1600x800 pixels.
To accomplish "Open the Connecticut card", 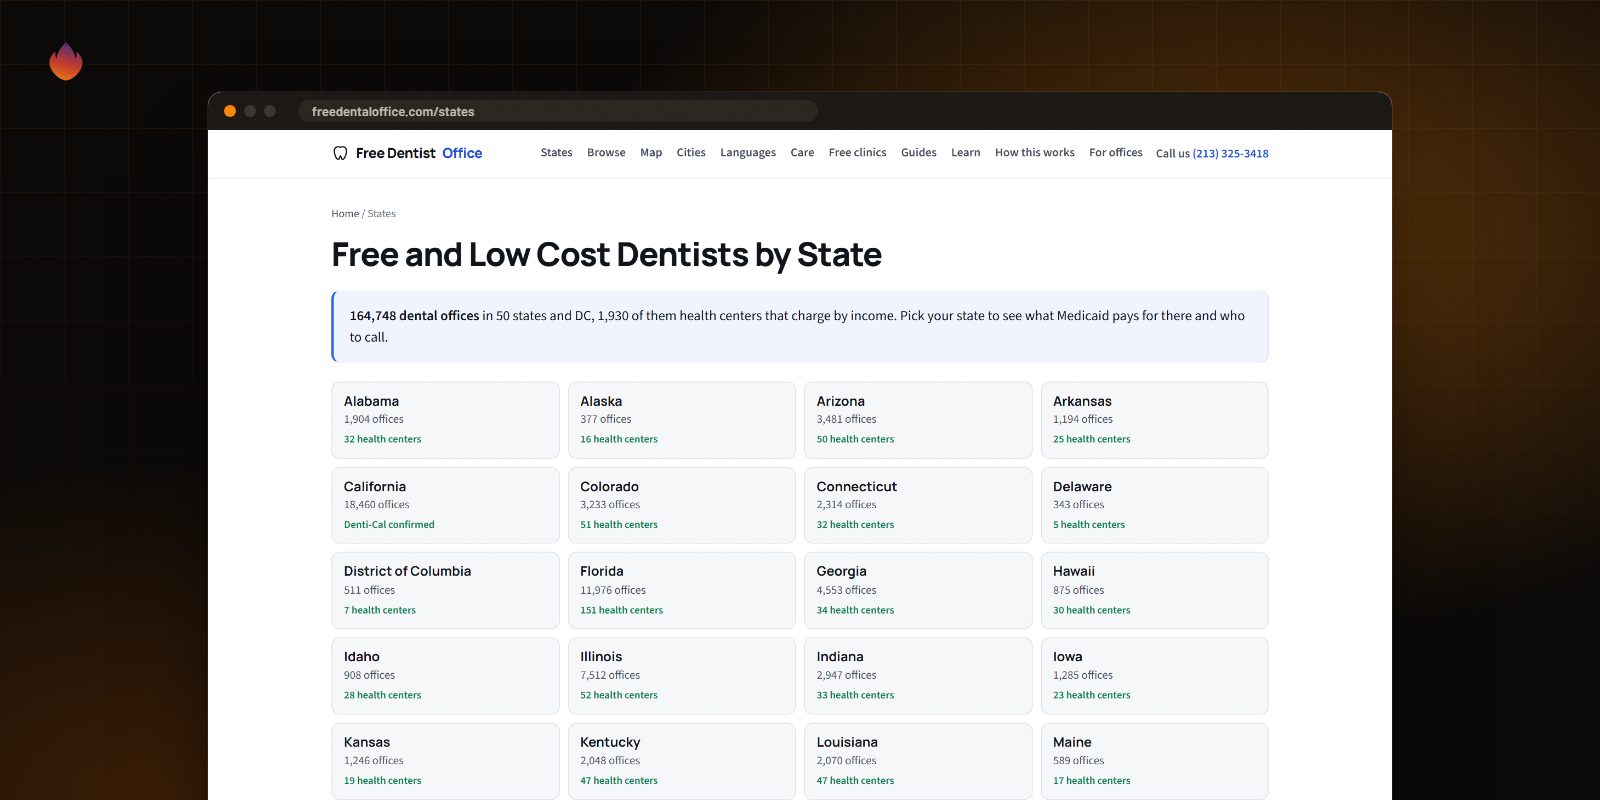I will click(x=918, y=505).
